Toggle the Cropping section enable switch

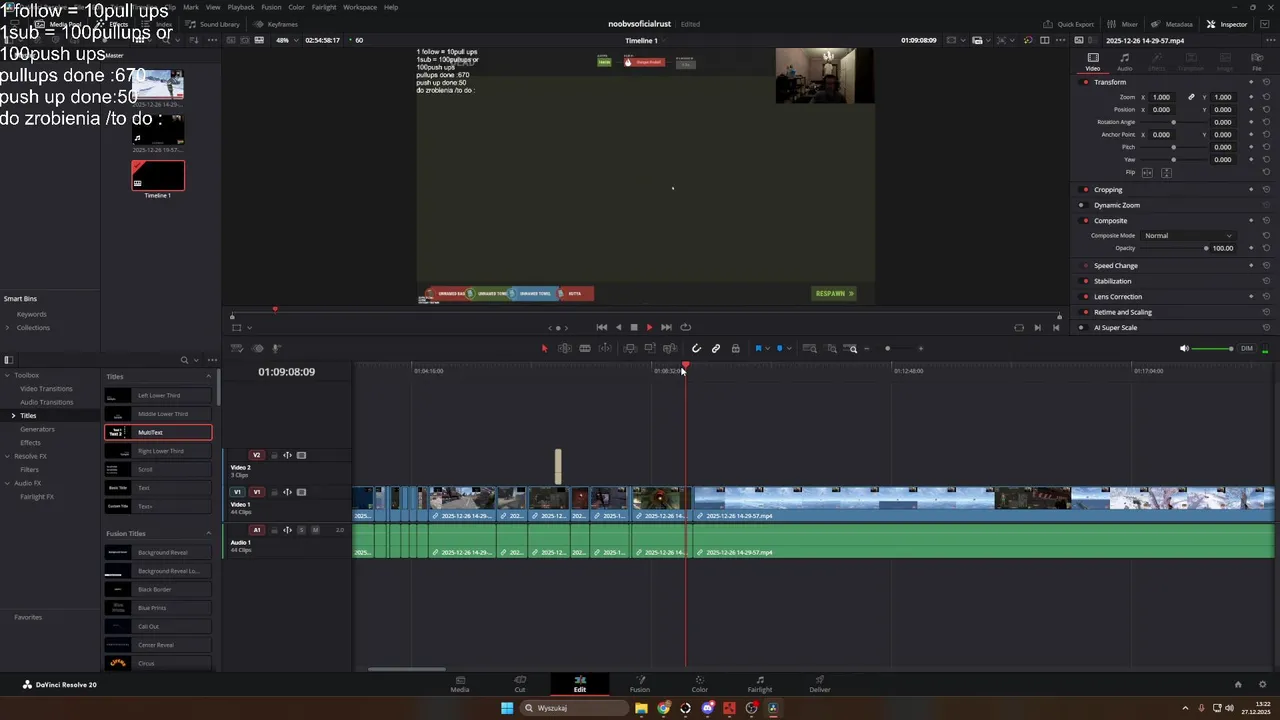coord(1086,189)
